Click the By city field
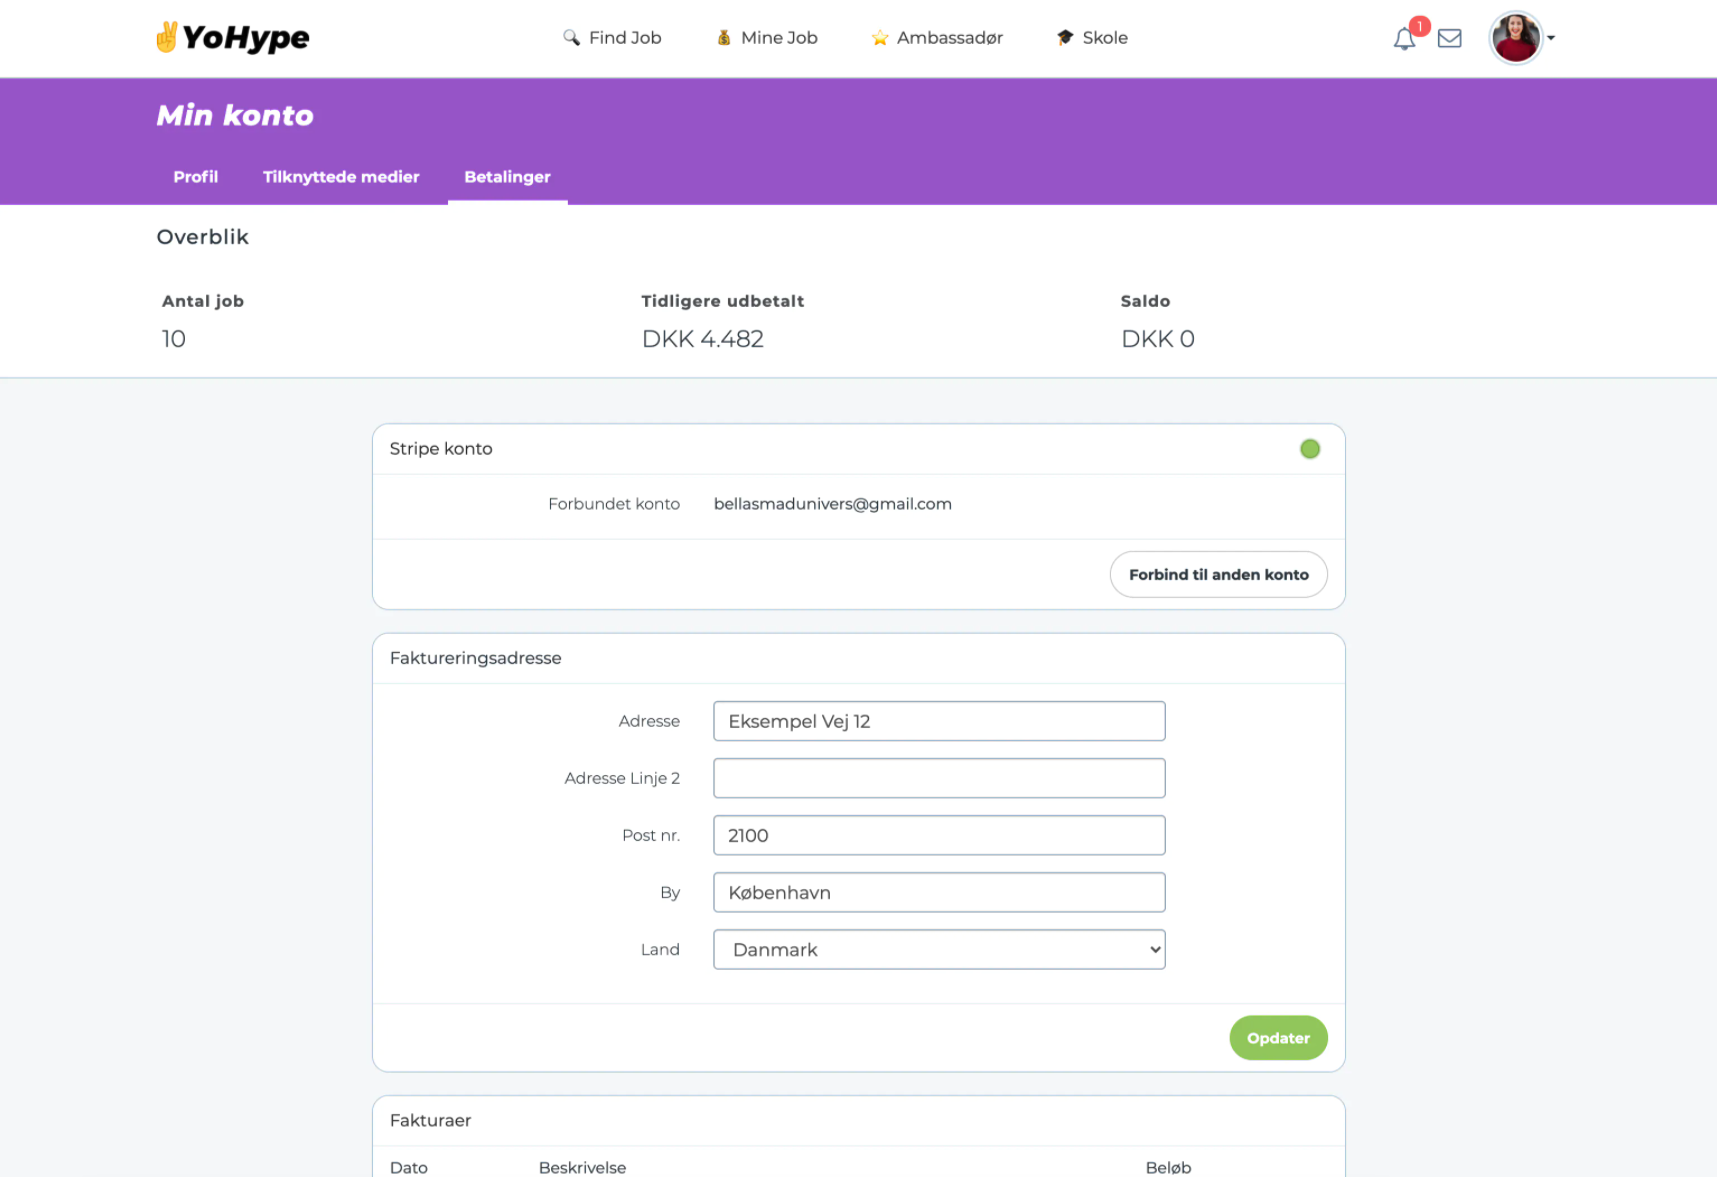This screenshot has width=1717, height=1177. click(x=938, y=892)
